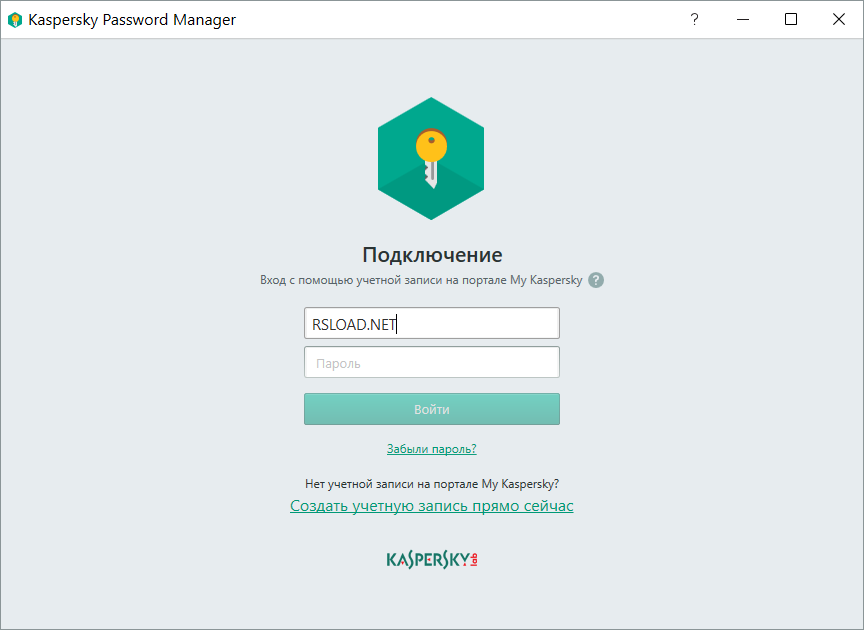This screenshot has height=630, width=864.
Task: Click the Kaspersky Lab logo at bottom
Action: (x=432, y=559)
